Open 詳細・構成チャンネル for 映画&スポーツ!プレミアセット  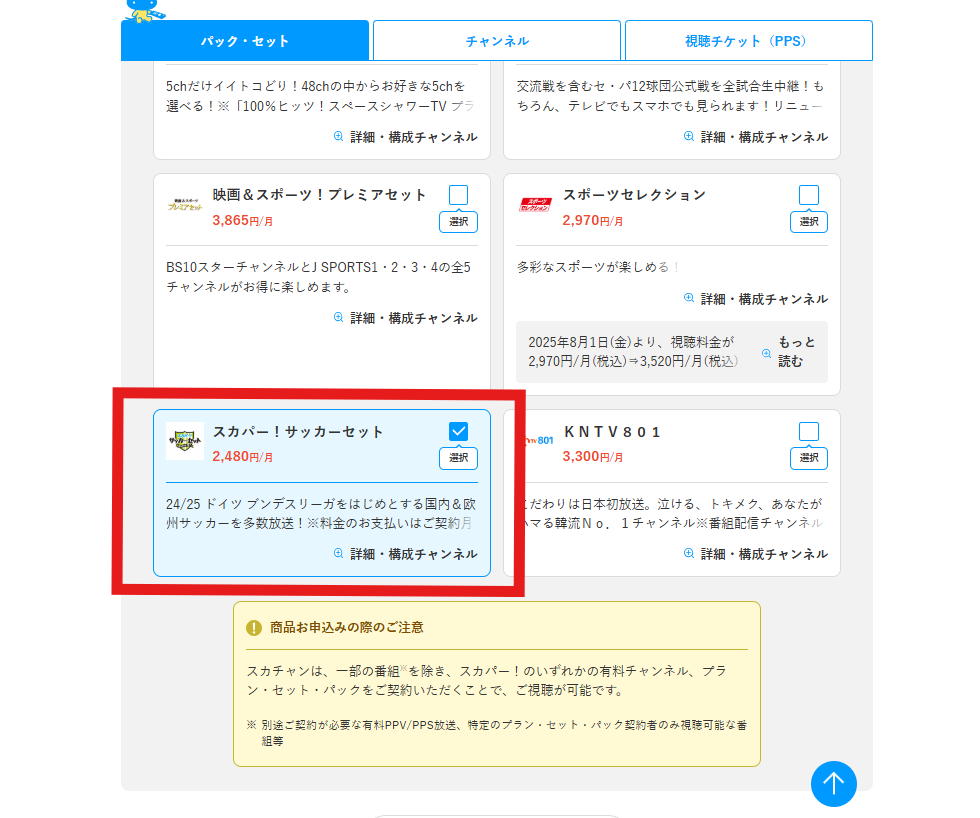(406, 318)
